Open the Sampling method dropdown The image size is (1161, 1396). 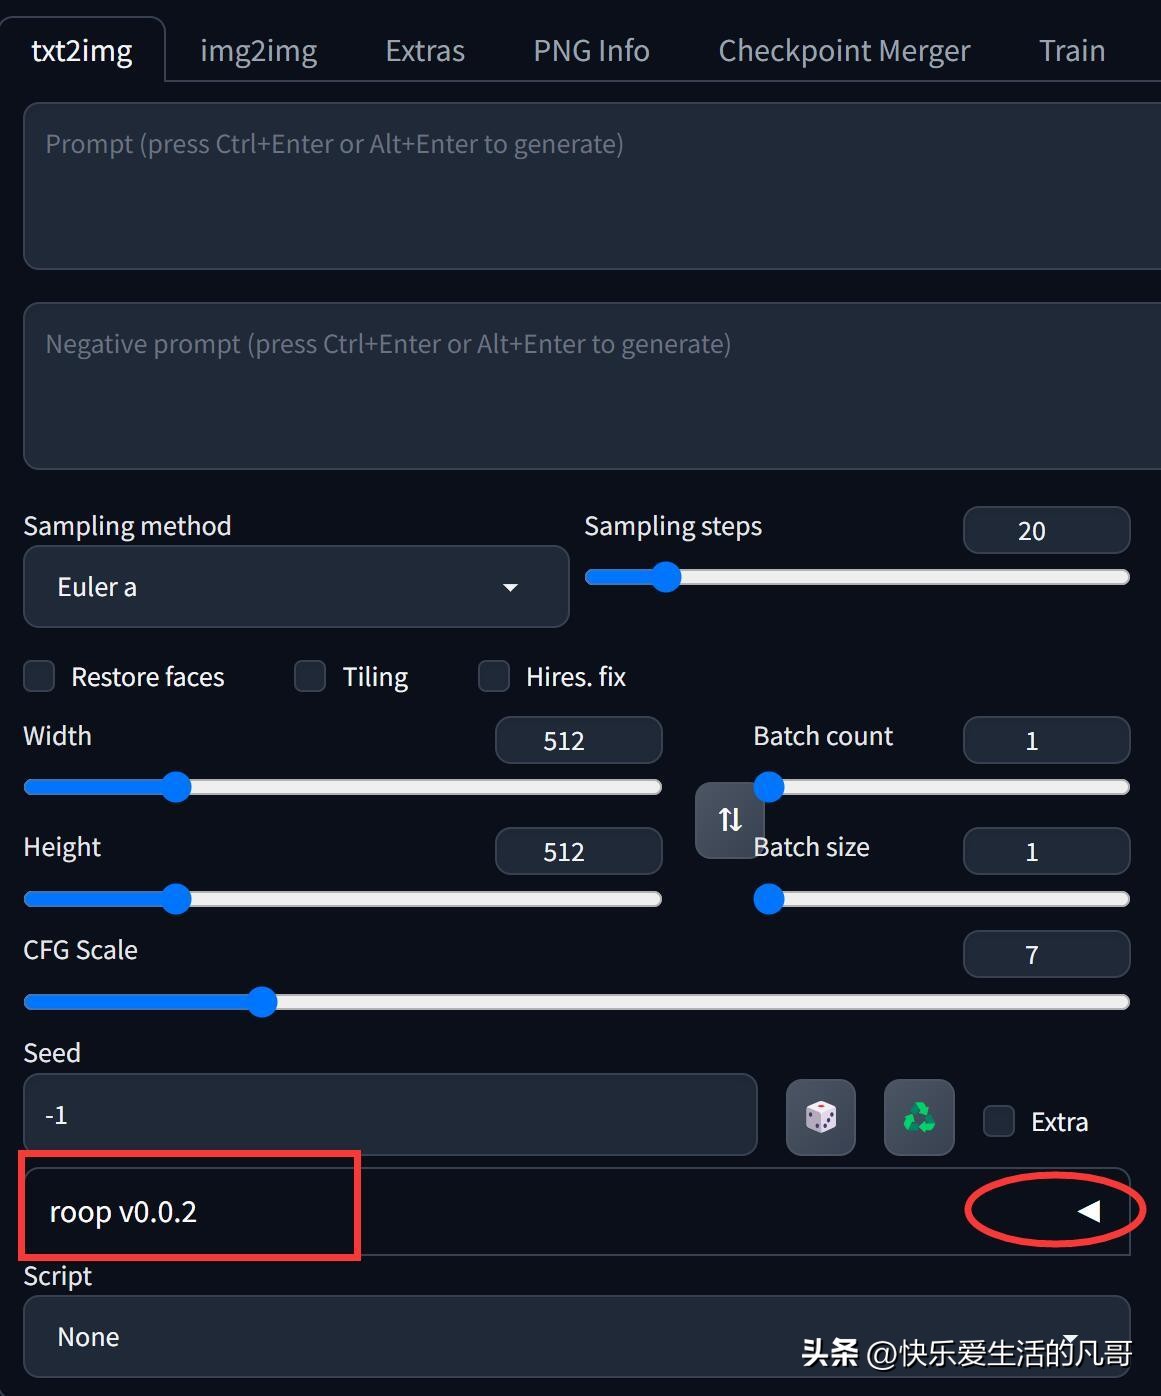[x=296, y=587]
